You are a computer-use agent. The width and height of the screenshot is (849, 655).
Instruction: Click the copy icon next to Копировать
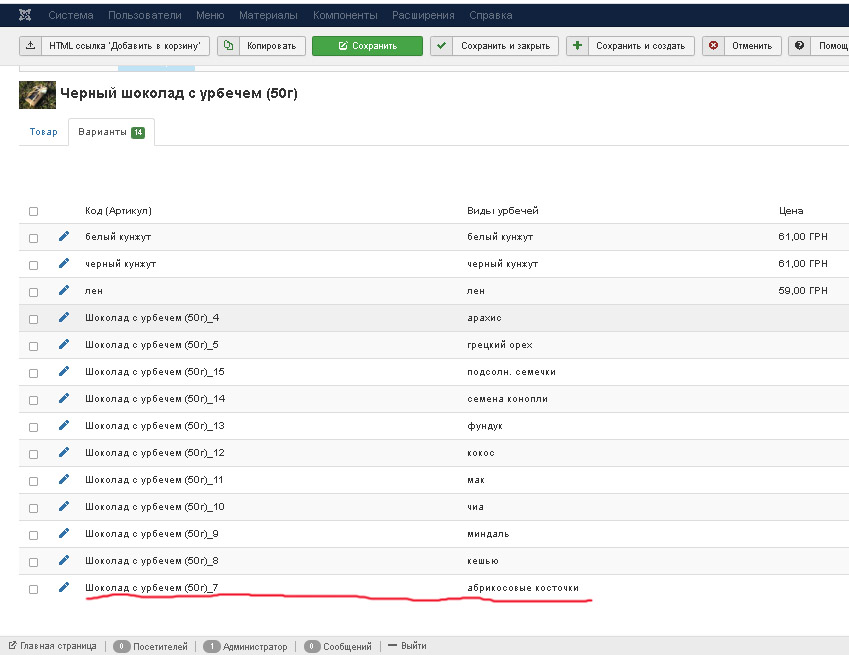[228, 45]
